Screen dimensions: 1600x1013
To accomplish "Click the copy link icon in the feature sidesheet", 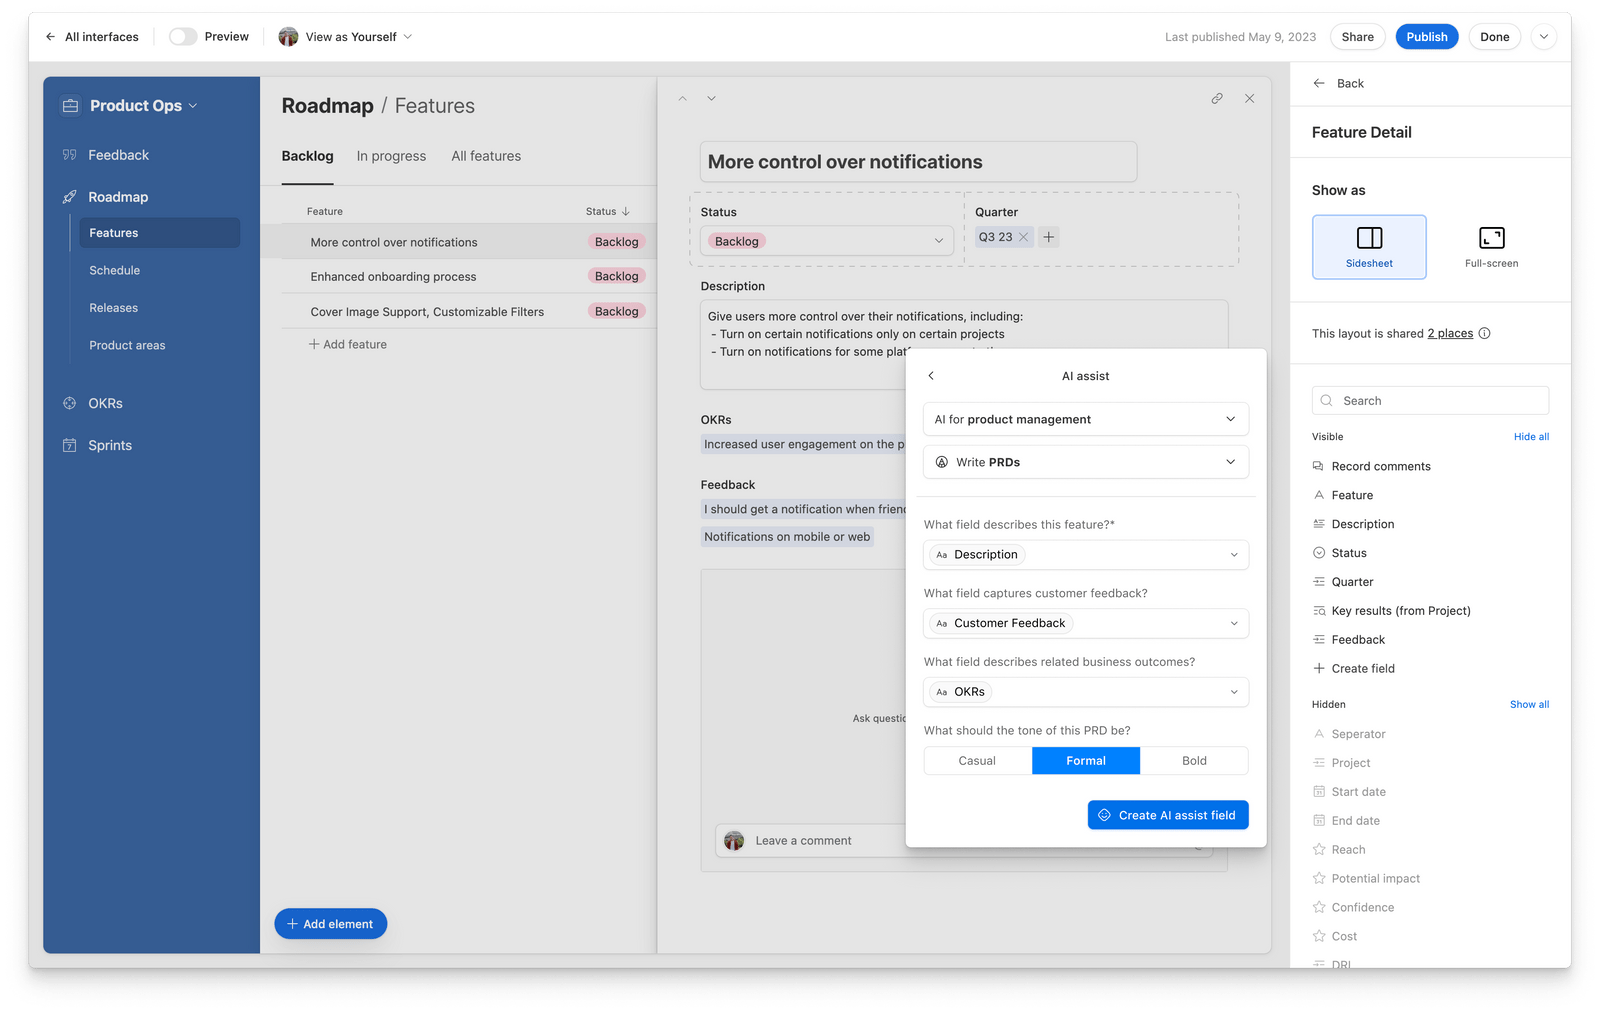I will [x=1217, y=98].
